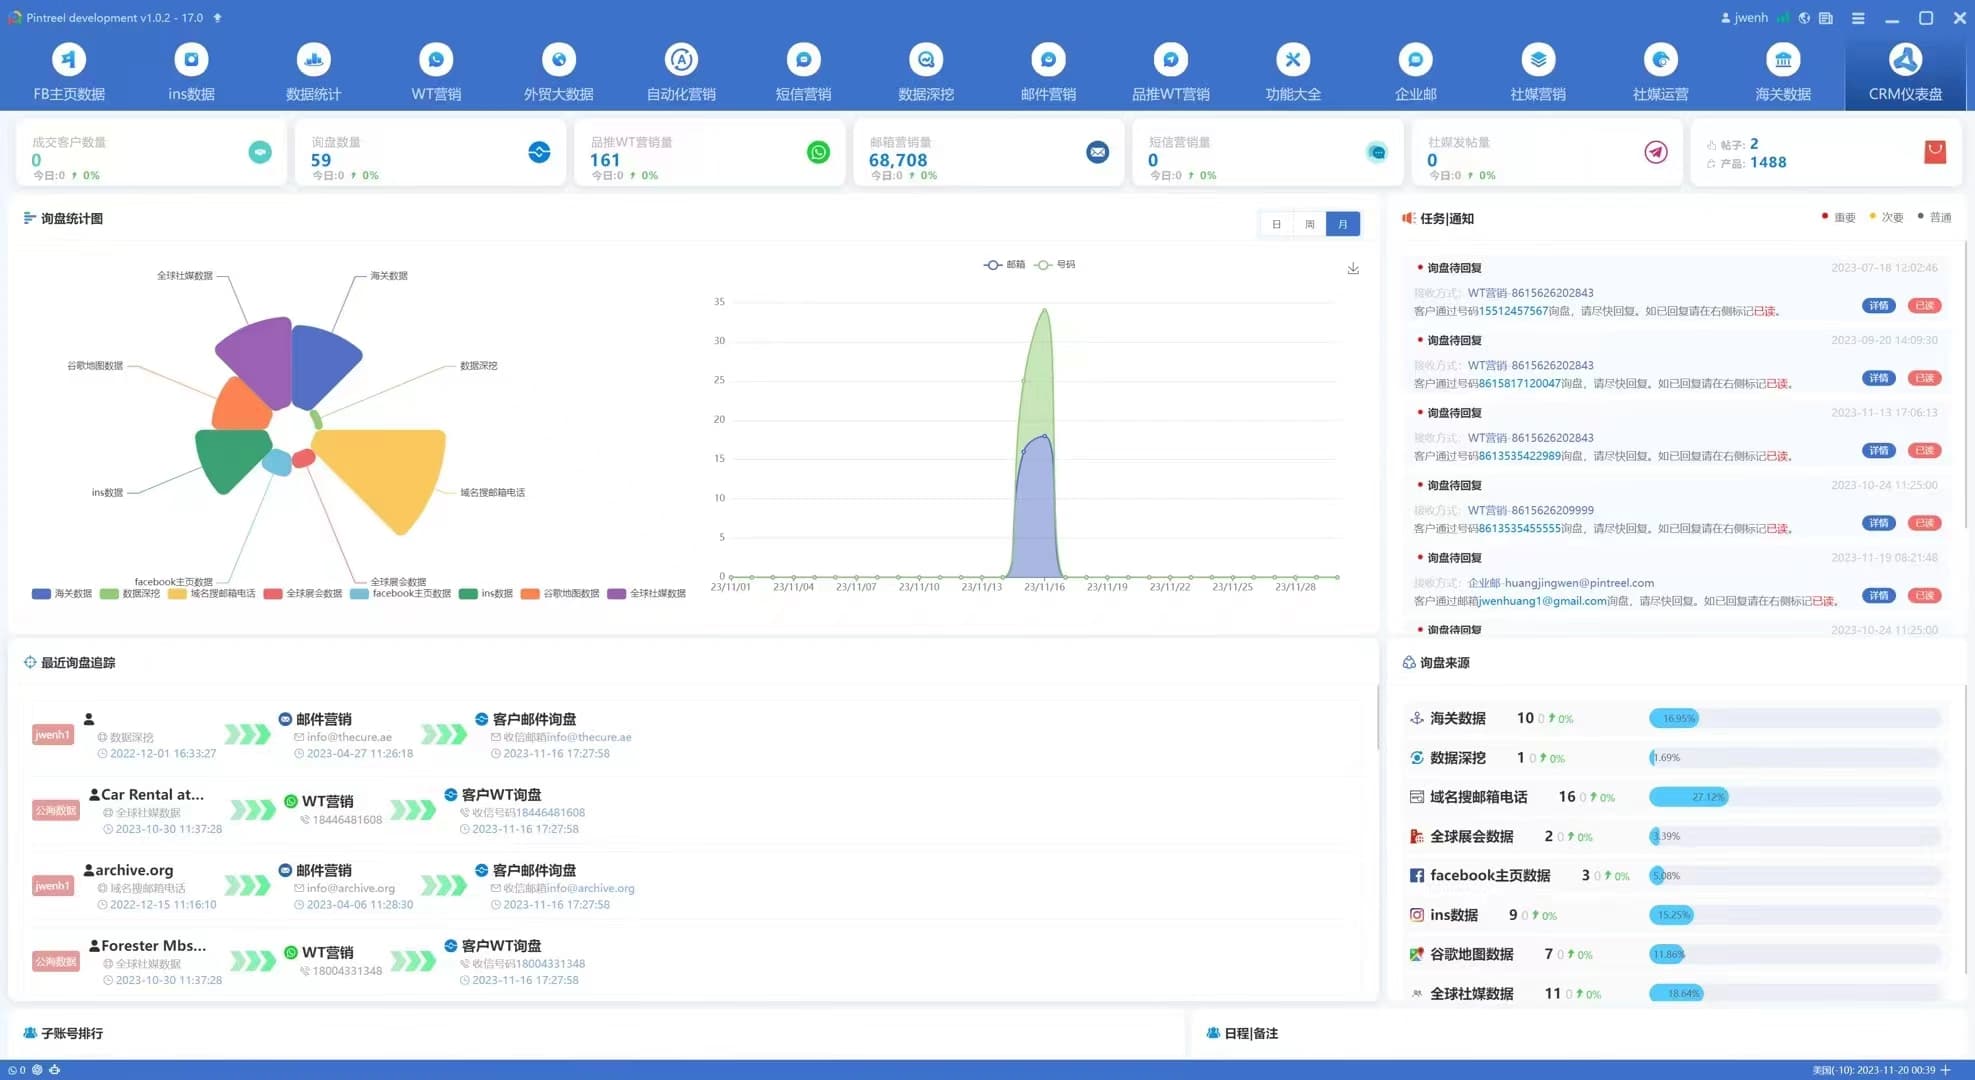This screenshot has width=1975, height=1080.
Task: Download the line chart data icon
Action: [x=1353, y=268]
